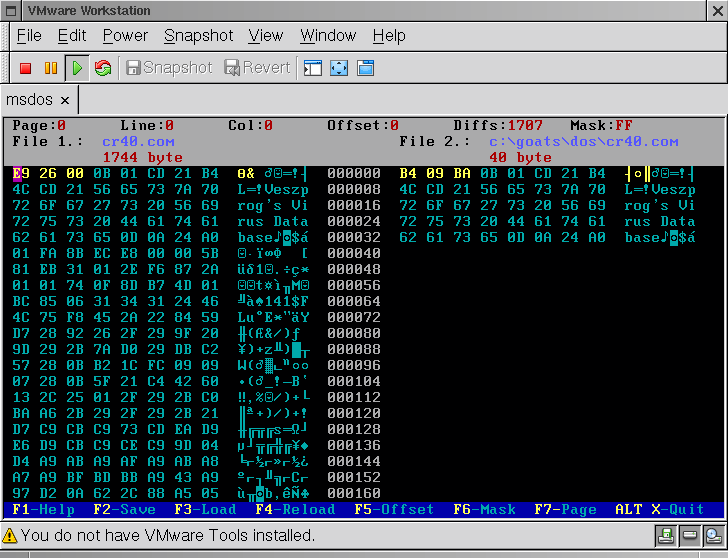Open the File menu
This screenshot has width=728, height=558.
click(29, 36)
